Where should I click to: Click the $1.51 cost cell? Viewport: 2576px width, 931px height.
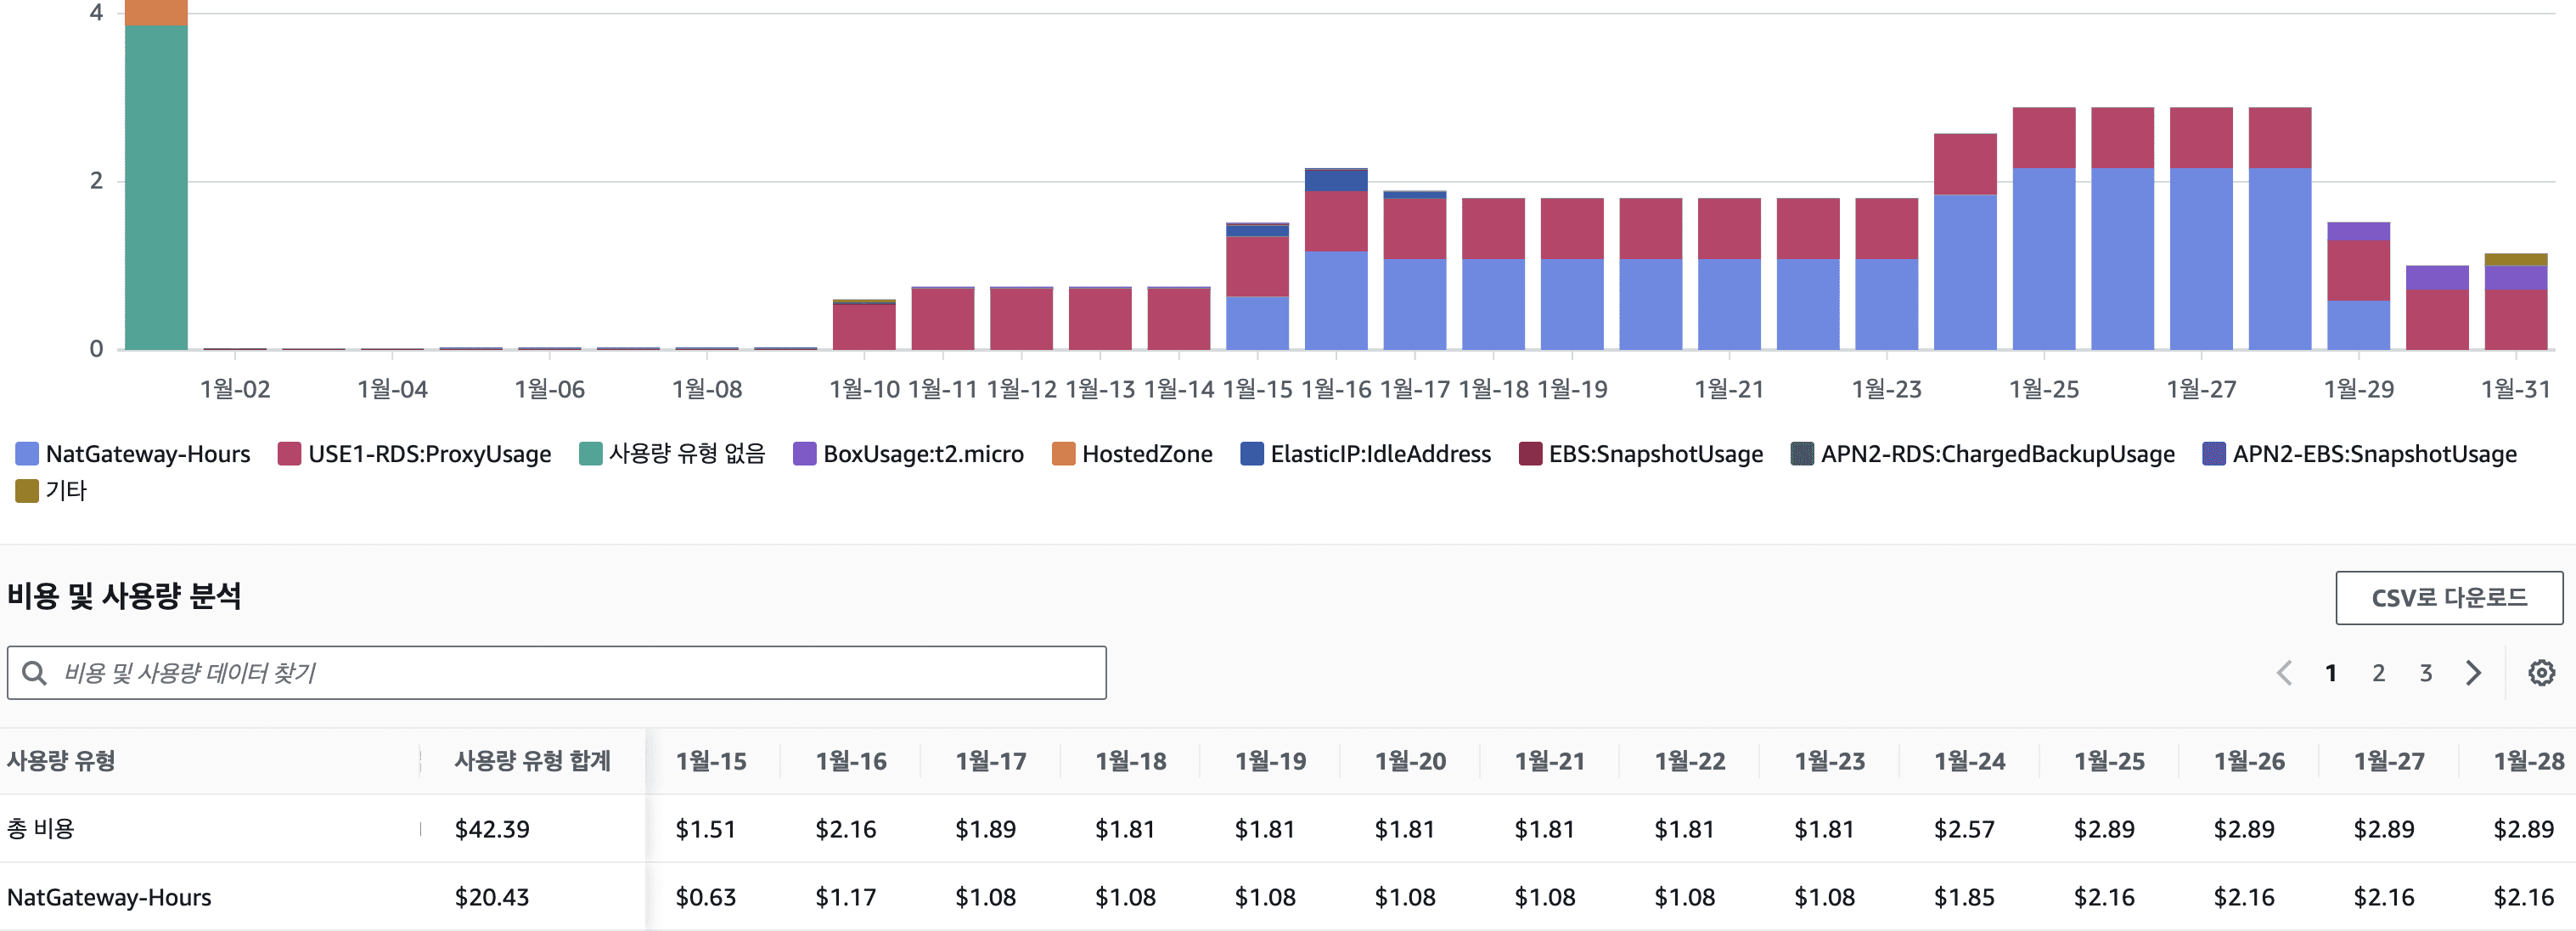point(705,829)
